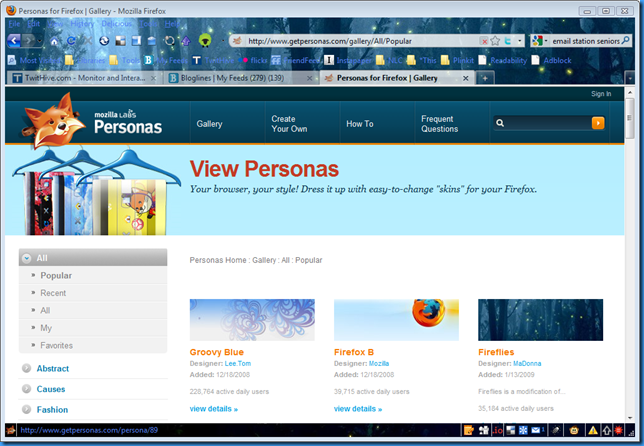644x446 pixels.
Task: Select Popular in the All category
Action: [x=56, y=276]
